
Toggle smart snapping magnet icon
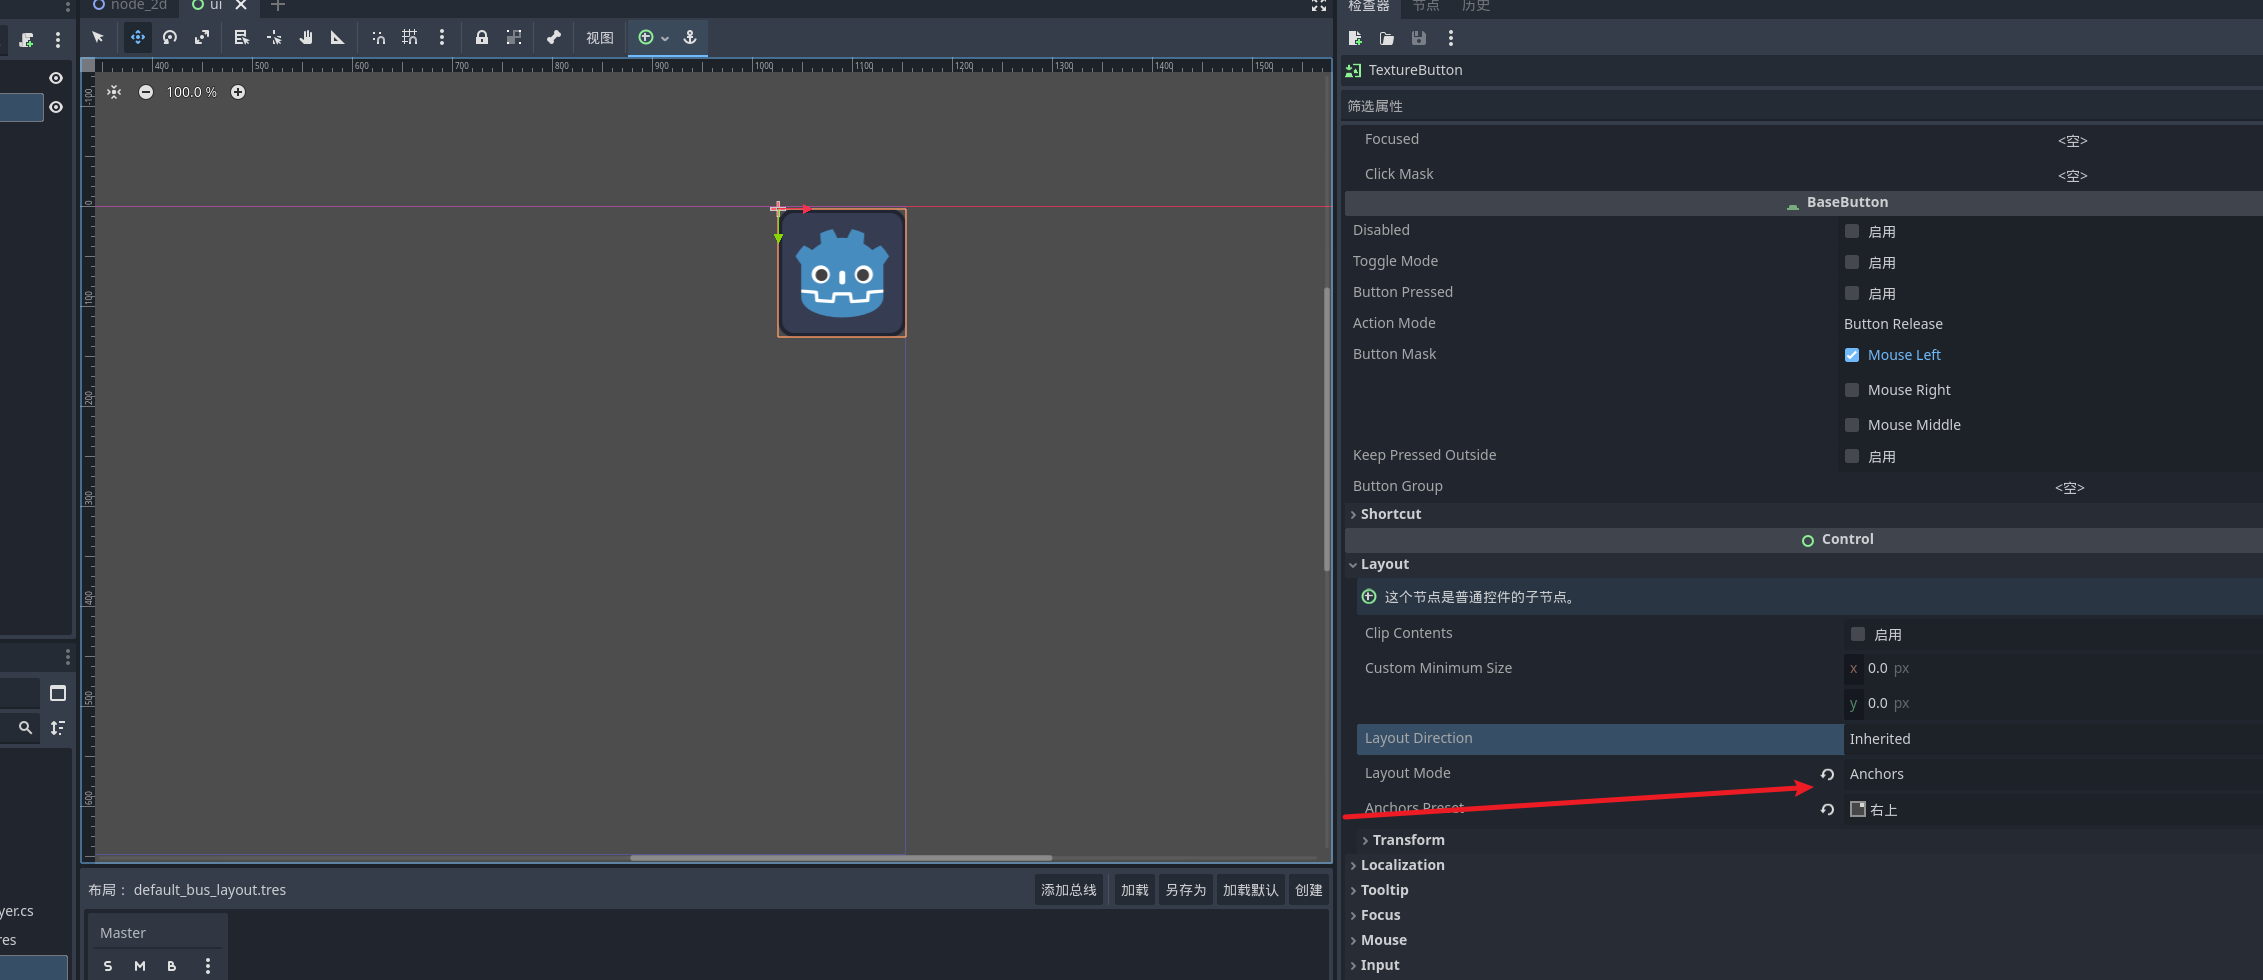pyautogui.click(x=378, y=37)
